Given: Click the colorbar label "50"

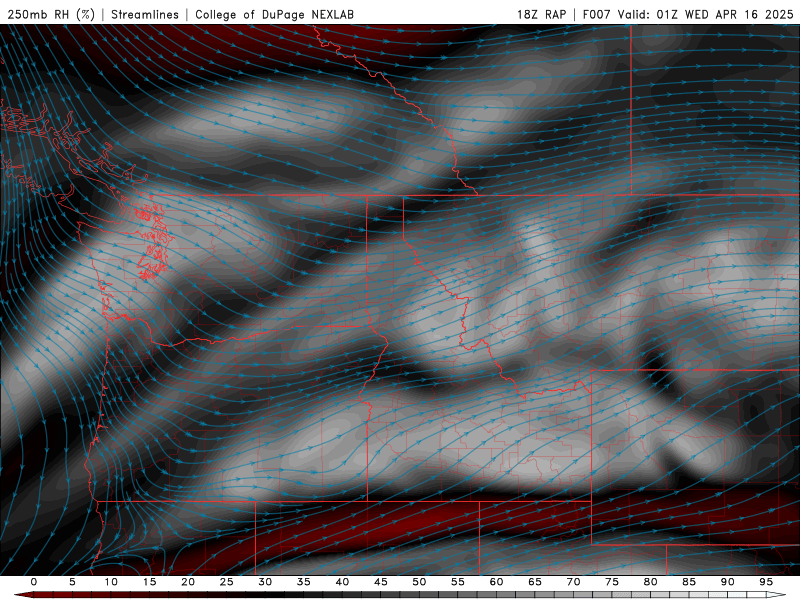Looking at the screenshot, I should 419,582.
